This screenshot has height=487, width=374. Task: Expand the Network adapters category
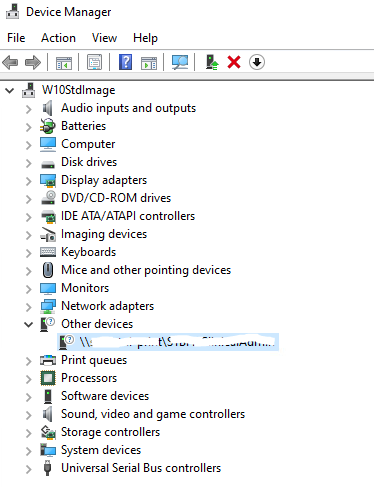[29, 307]
